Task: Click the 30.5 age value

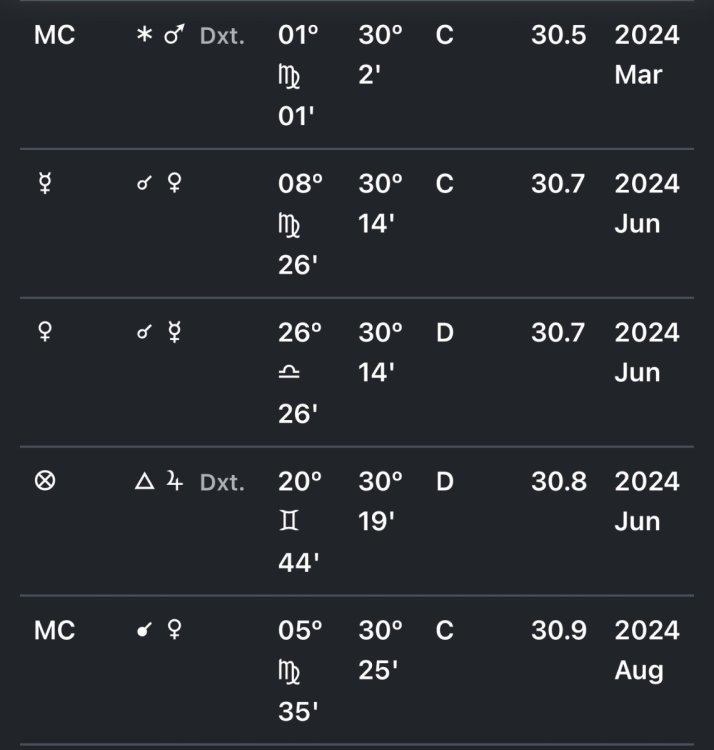Action: click(x=558, y=36)
